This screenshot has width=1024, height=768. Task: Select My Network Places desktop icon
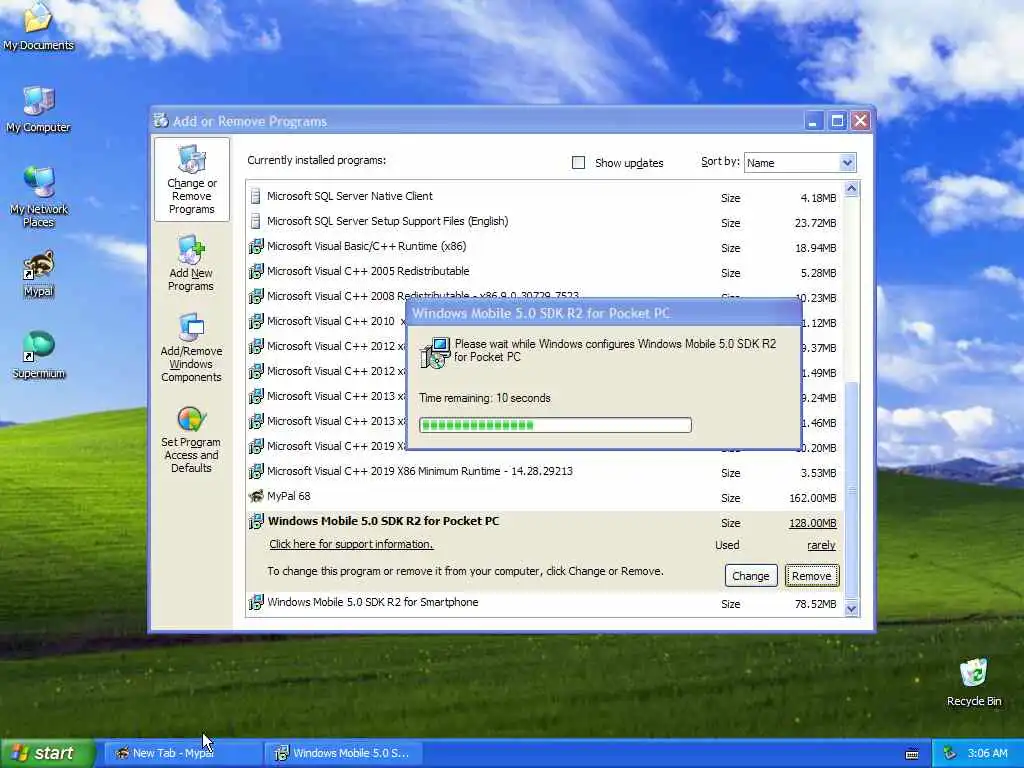pos(39,197)
